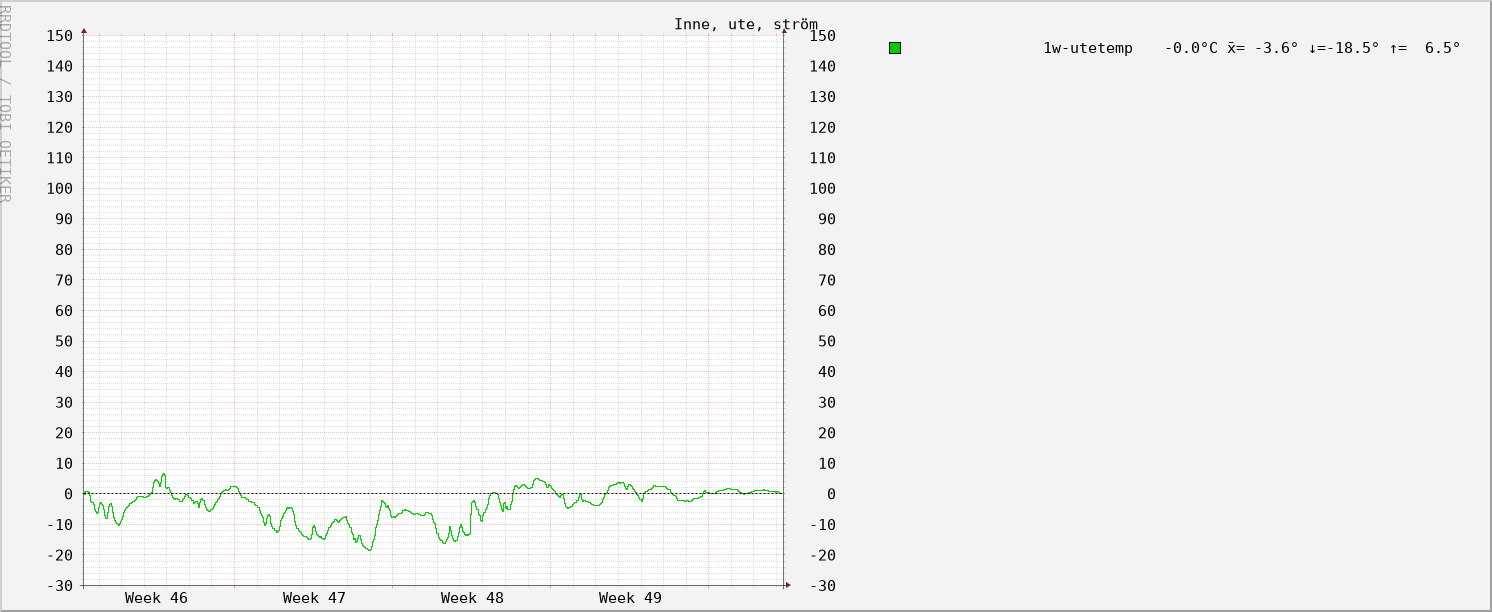1492x612 pixels.
Task: Click the 100 label on right y-axis
Action: click(822, 189)
